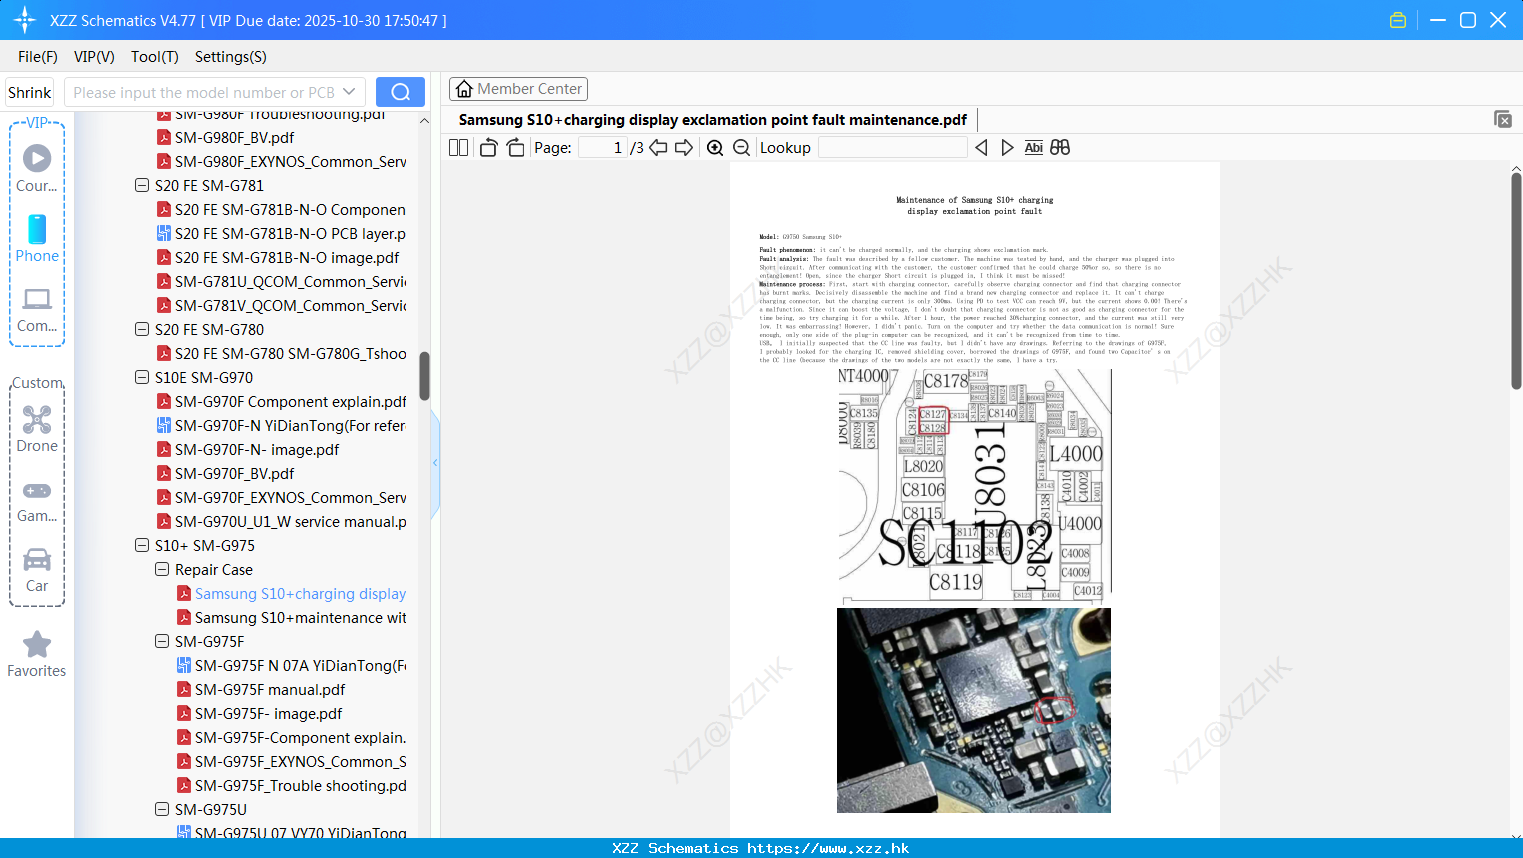Toggle the two-page view icon
The height and width of the screenshot is (858, 1523).
pos(458,147)
